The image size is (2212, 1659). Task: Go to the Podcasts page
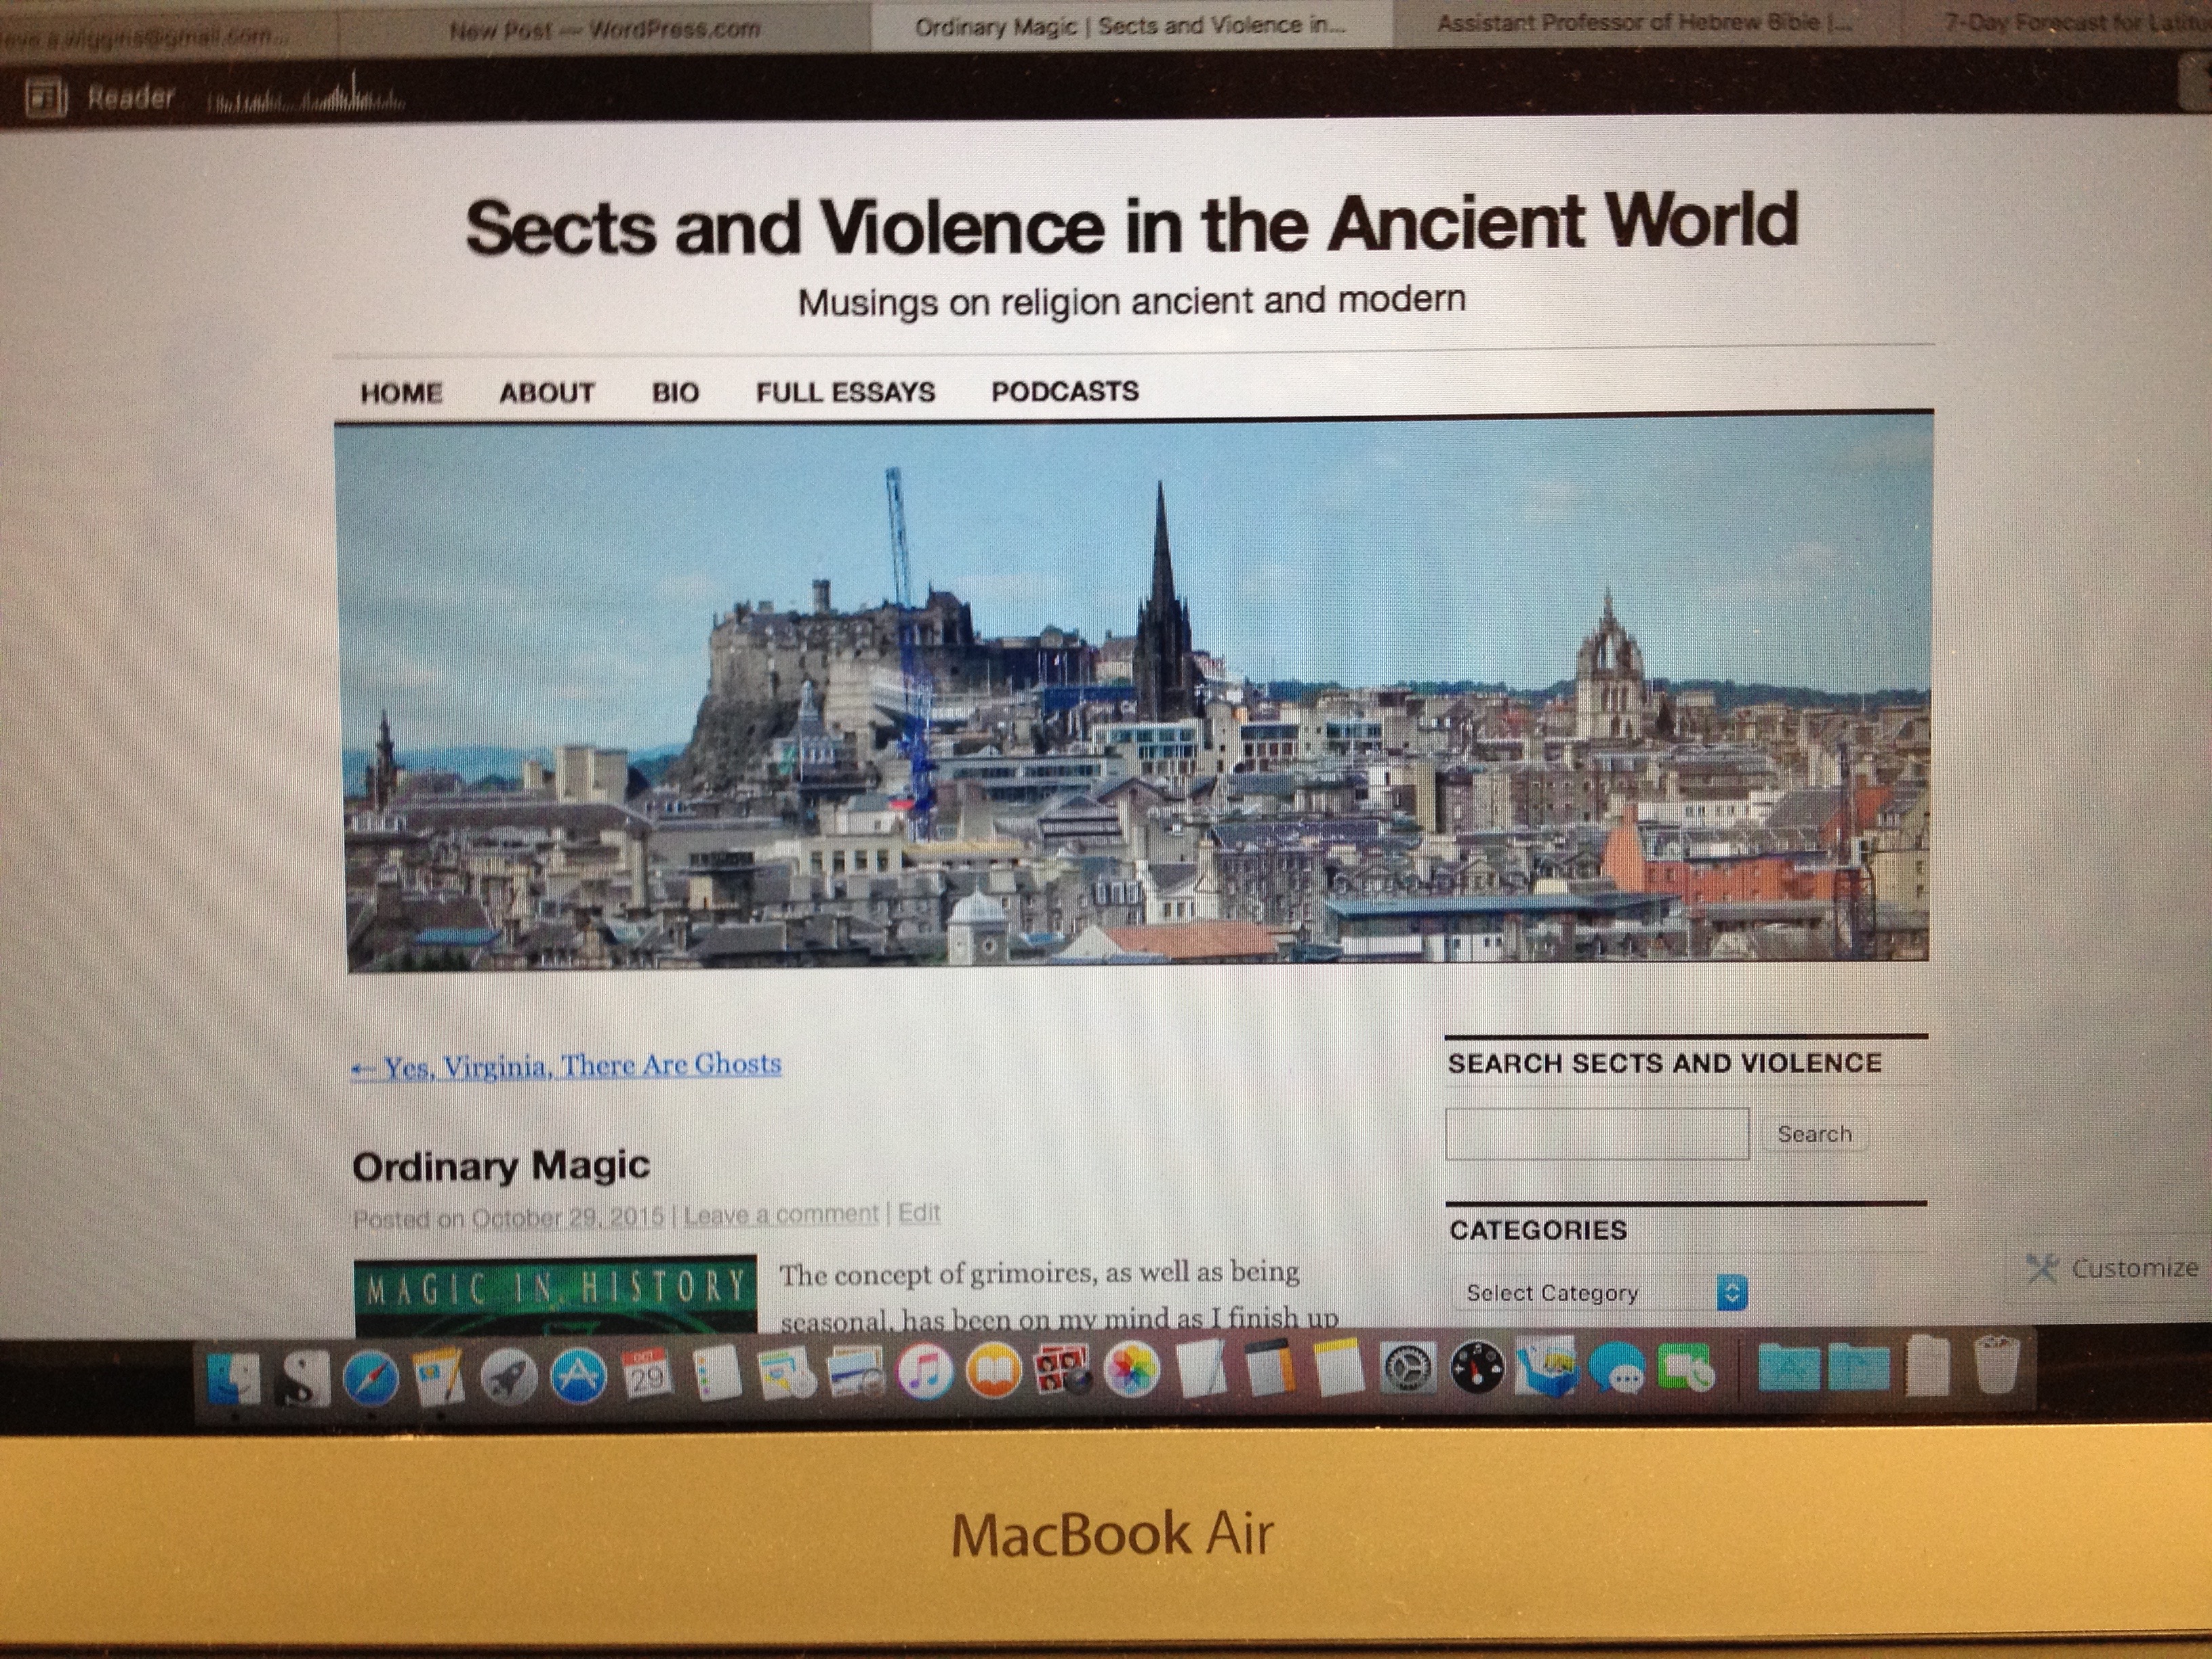(1064, 391)
